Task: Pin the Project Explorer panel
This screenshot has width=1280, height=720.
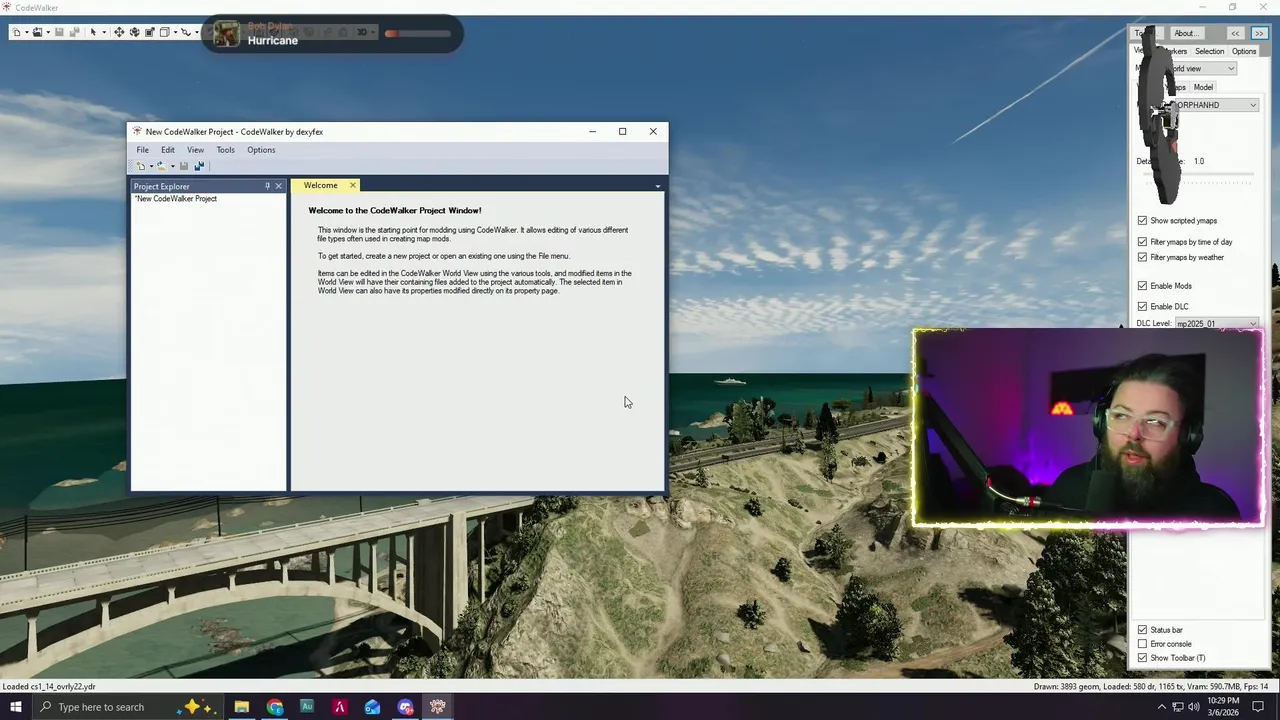Action: point(267,186)
